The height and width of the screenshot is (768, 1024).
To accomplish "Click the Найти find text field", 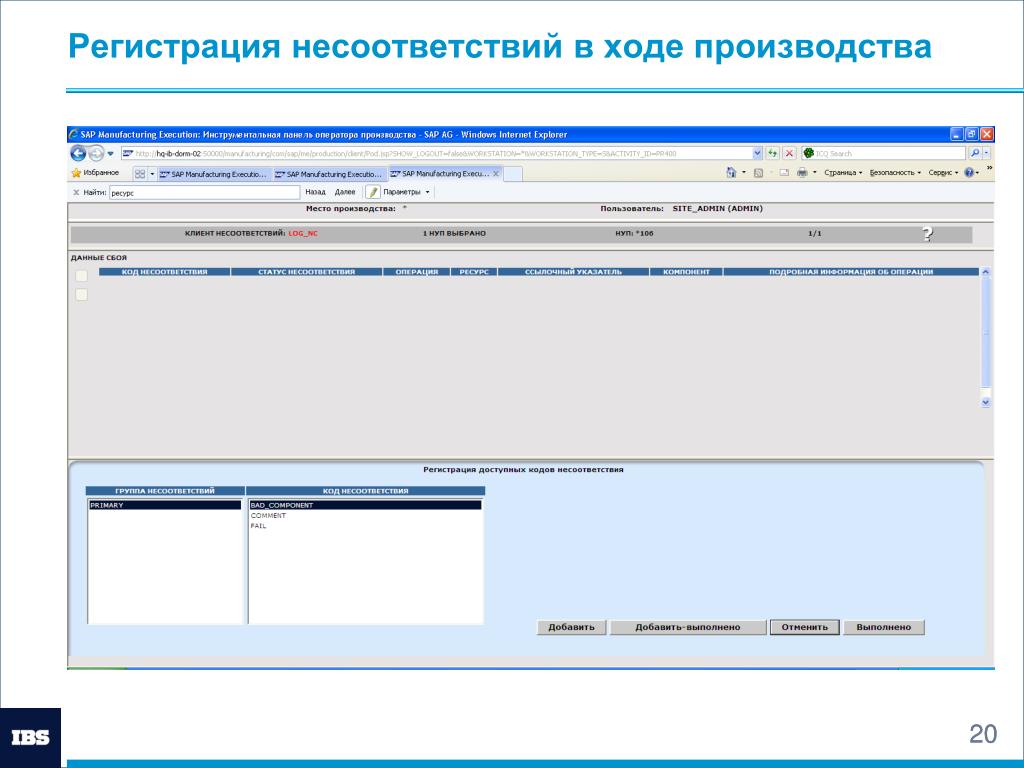I will coord(204,193).
